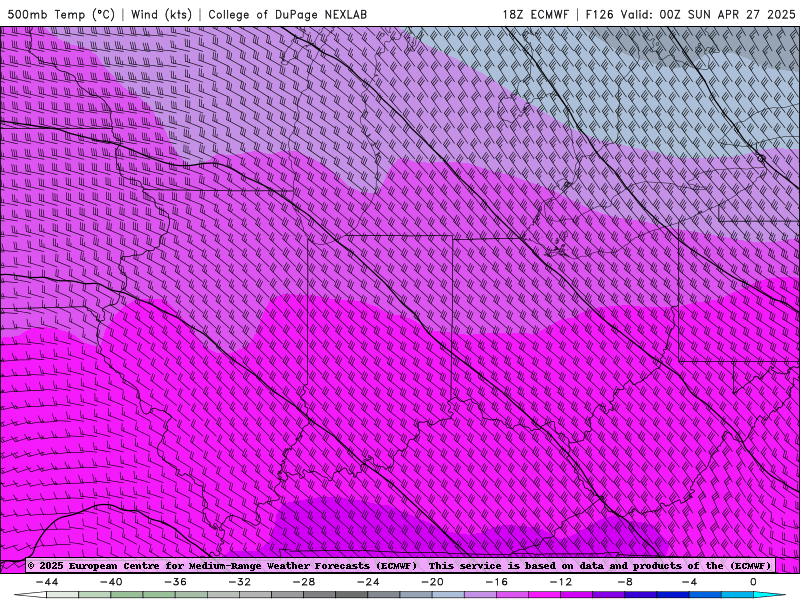Click the '-20' color scale label
This screenshot has width=800, height=600.
(x=433, y=582)
